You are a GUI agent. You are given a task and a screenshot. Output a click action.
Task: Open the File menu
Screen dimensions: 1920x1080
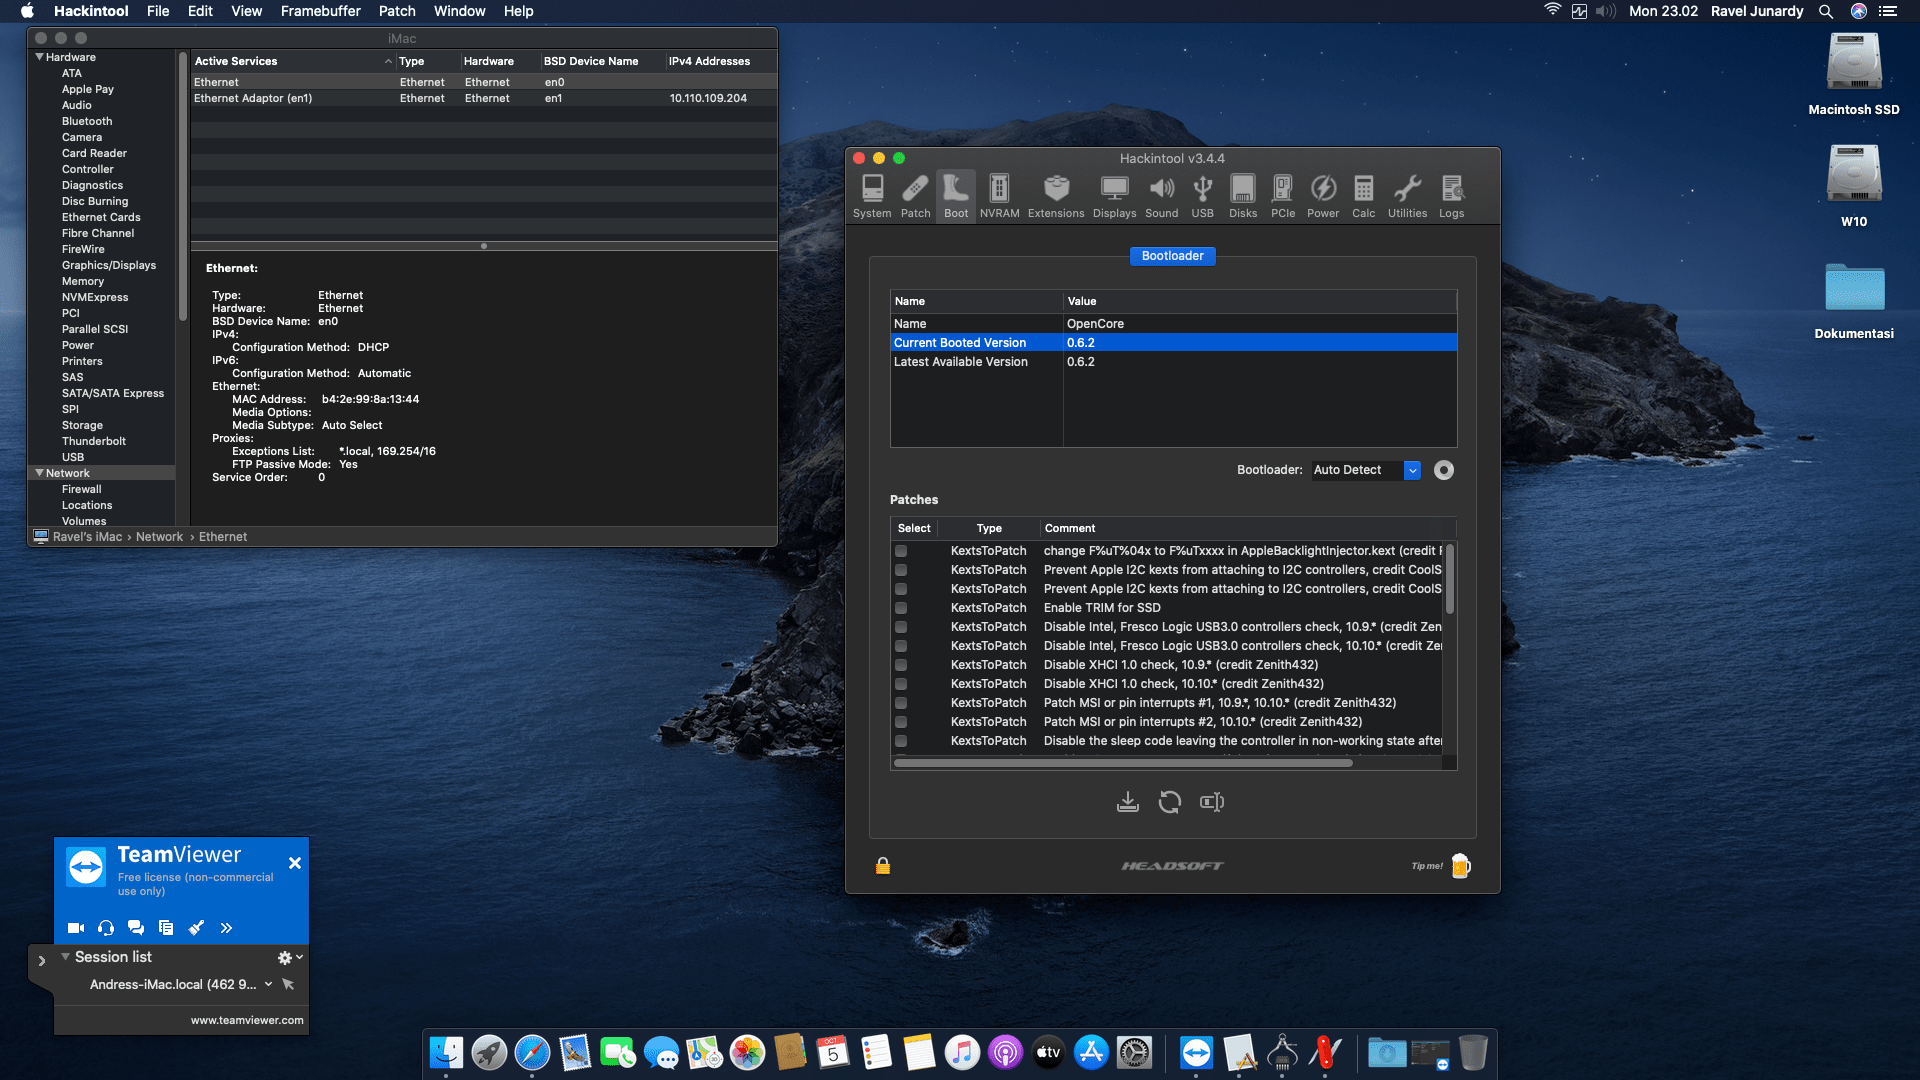pos(158,11)
